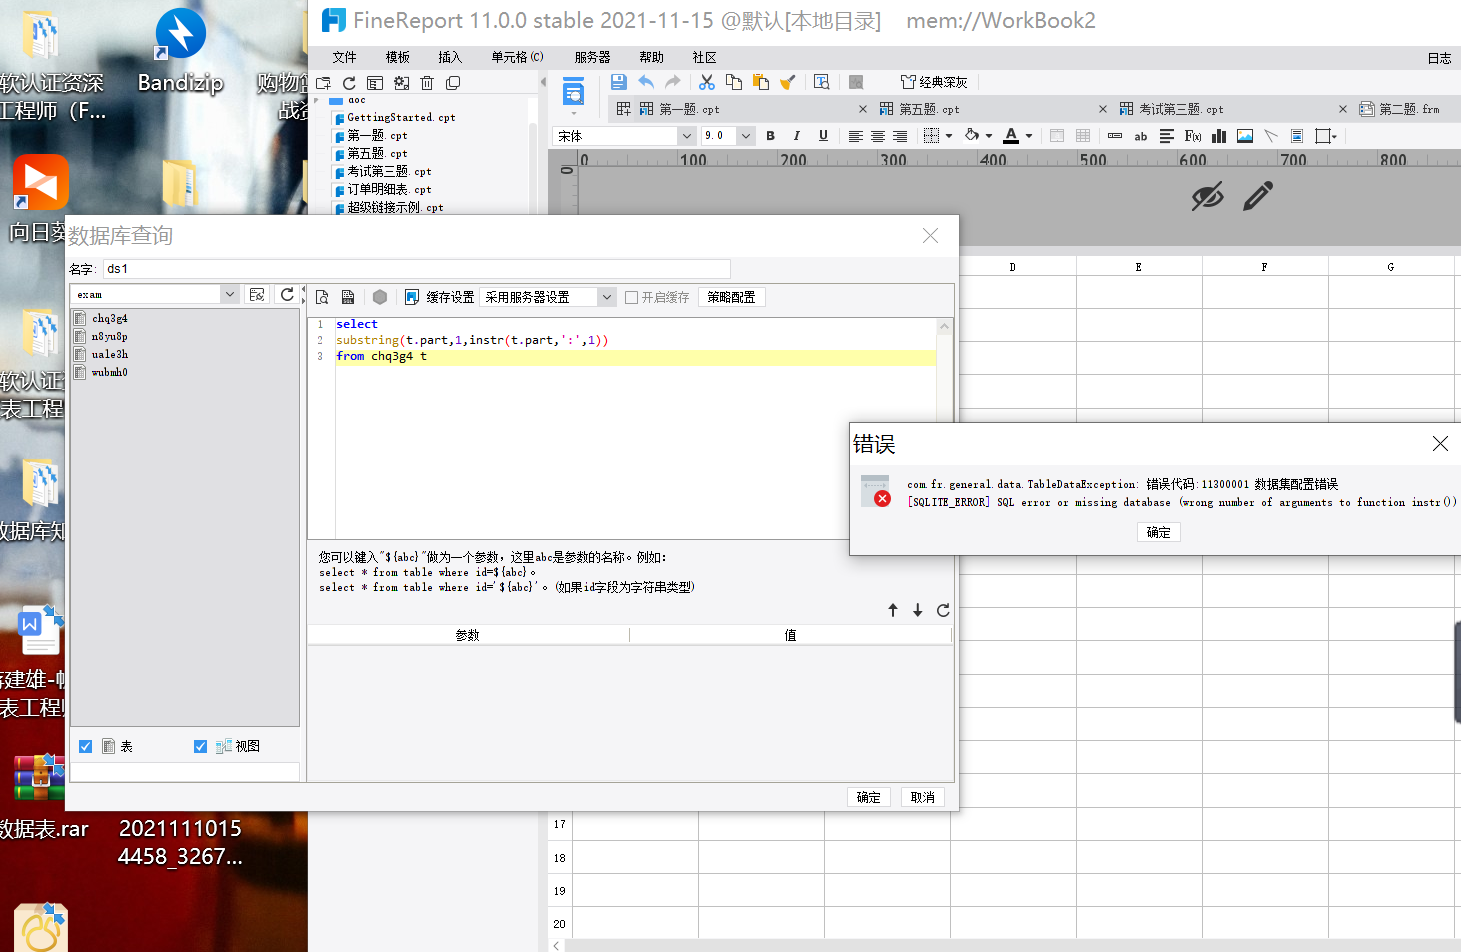This screenshot has width=1461, height=952.
Task: Toggle Bold formatting
Action: (x=770, y=136)
